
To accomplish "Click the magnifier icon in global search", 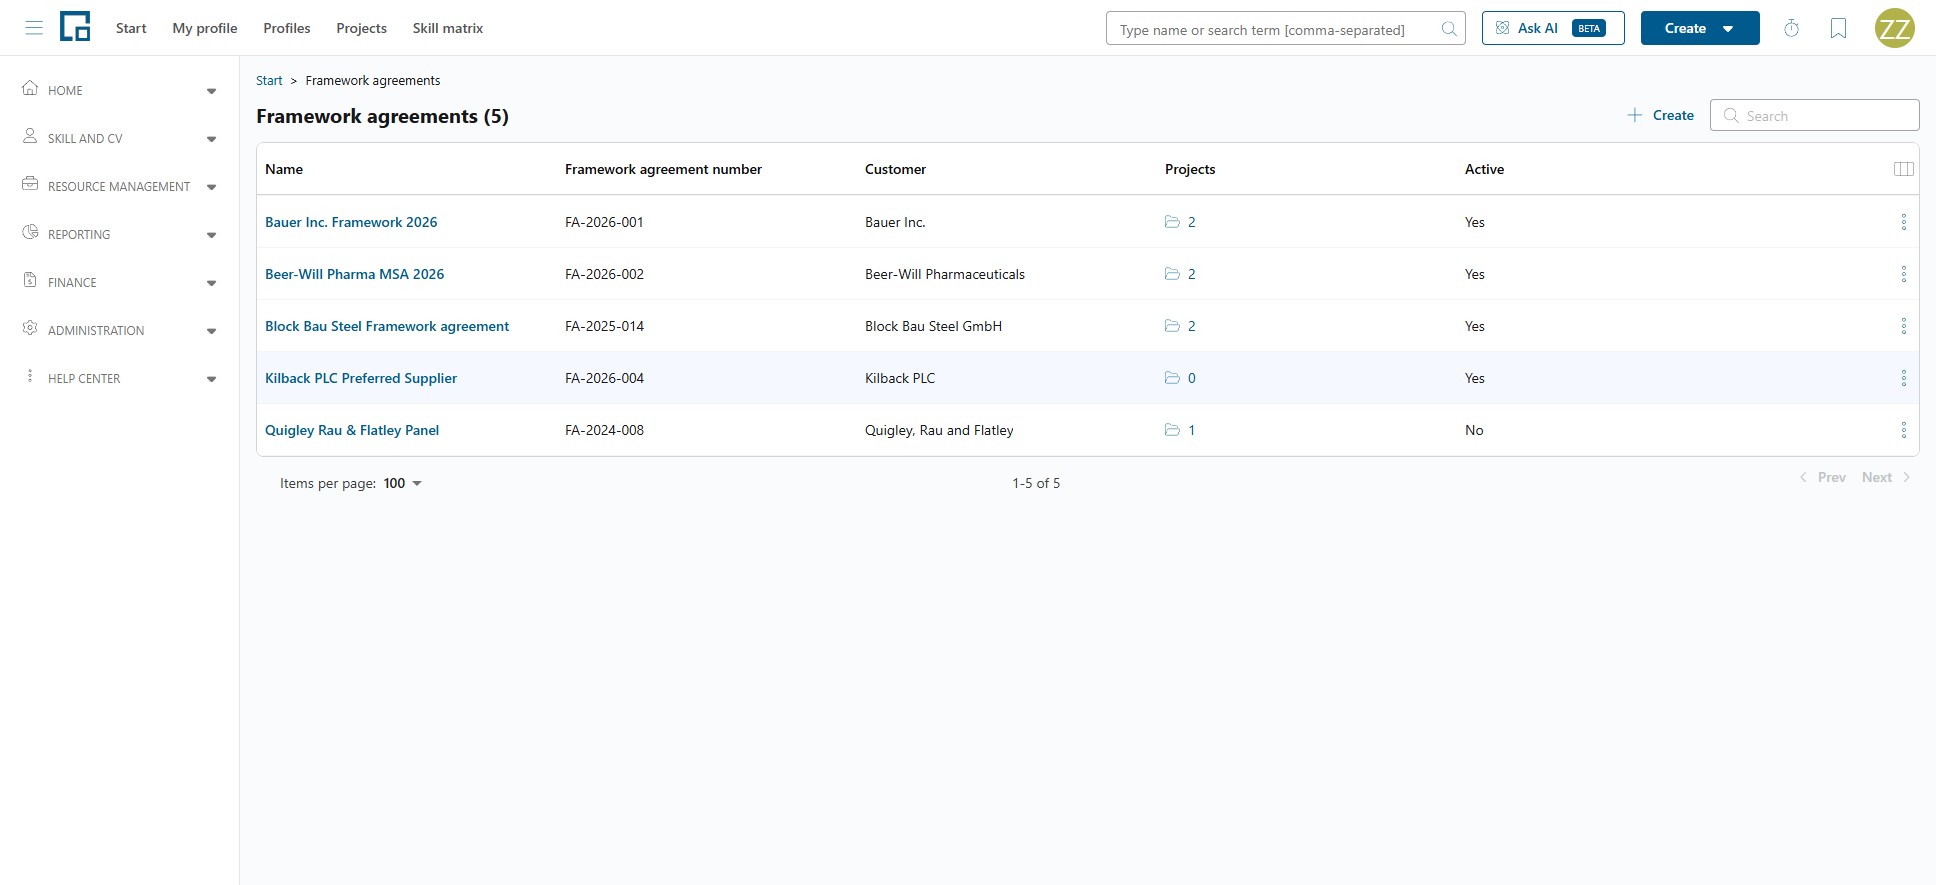I will tap(1449, 29).
